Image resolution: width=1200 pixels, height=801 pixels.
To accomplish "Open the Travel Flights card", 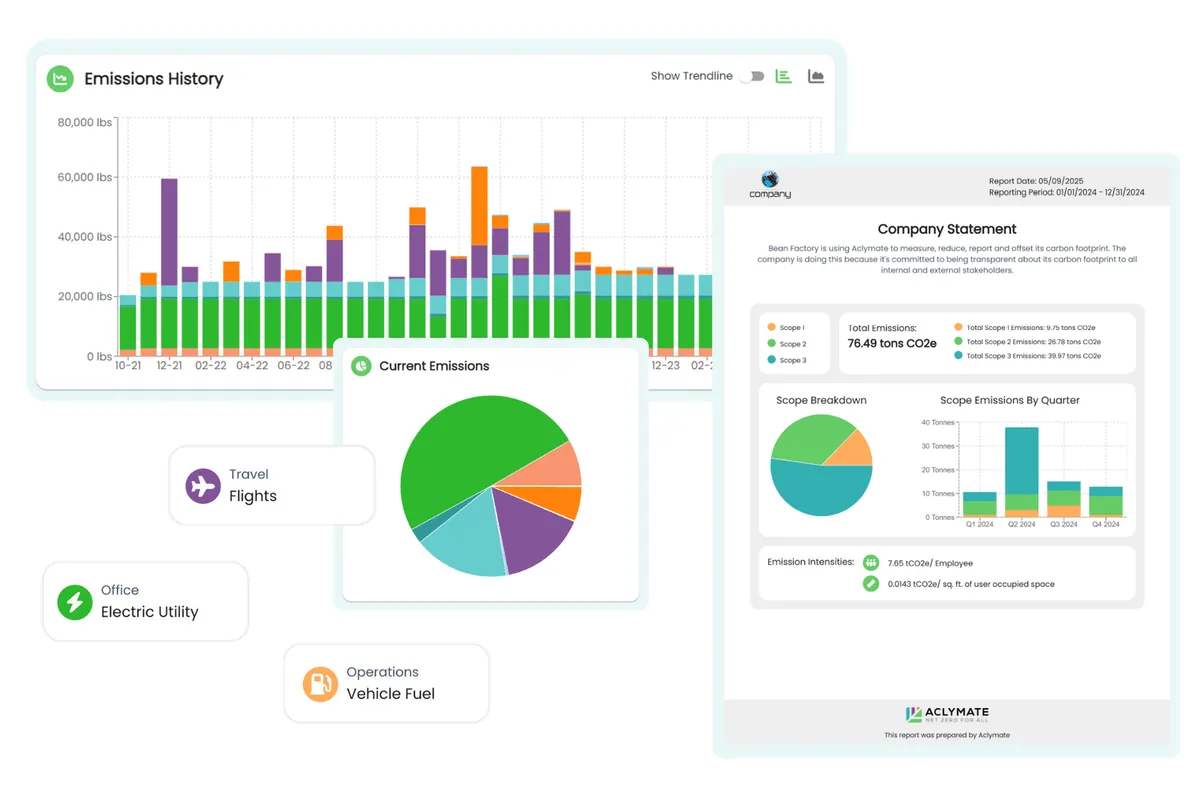I will [272, 486].
